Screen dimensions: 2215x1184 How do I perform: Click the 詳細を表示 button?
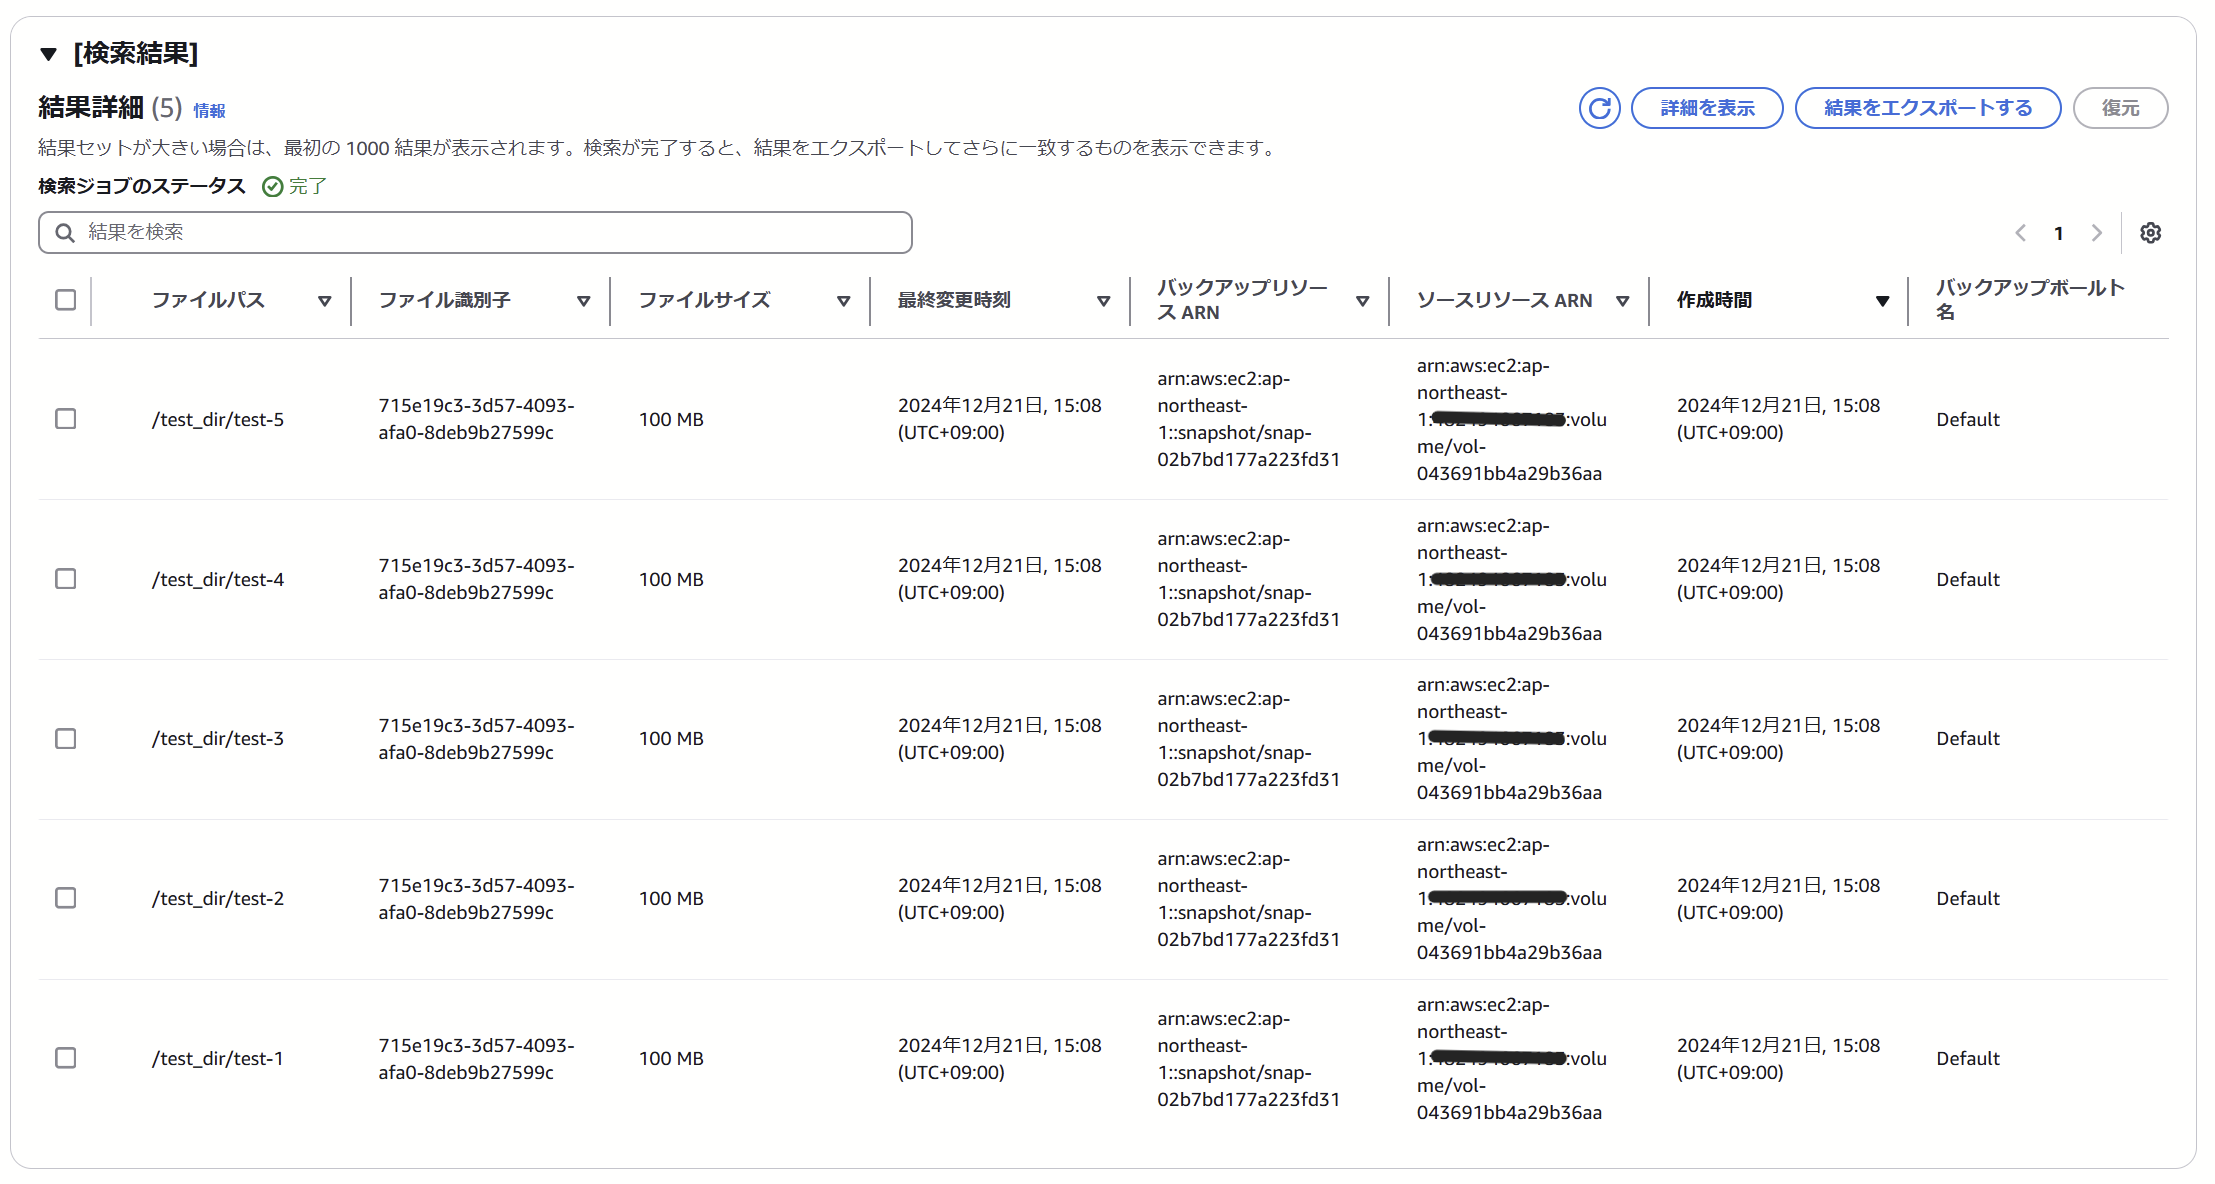pos(1706,108)
